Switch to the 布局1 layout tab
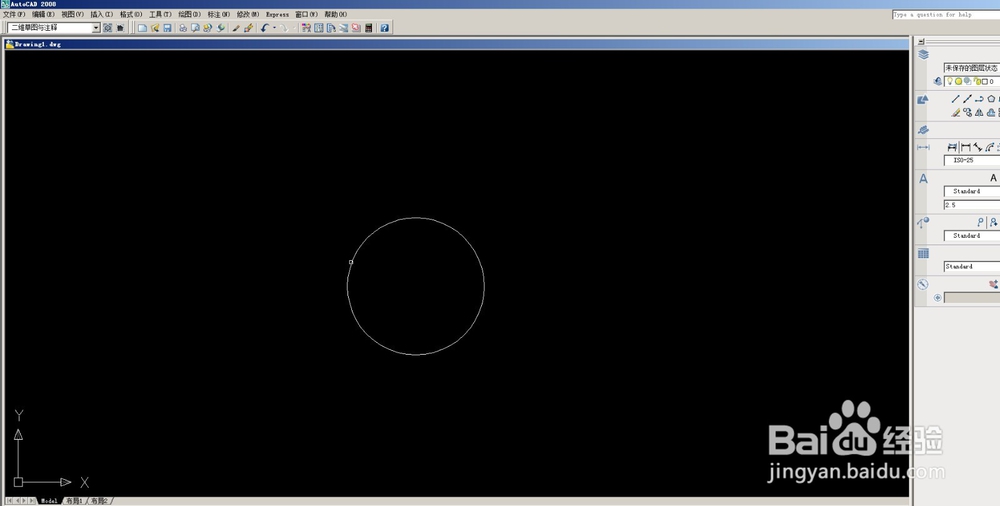The width and height of the screenshot is (1000, 506). pos(75,502)
